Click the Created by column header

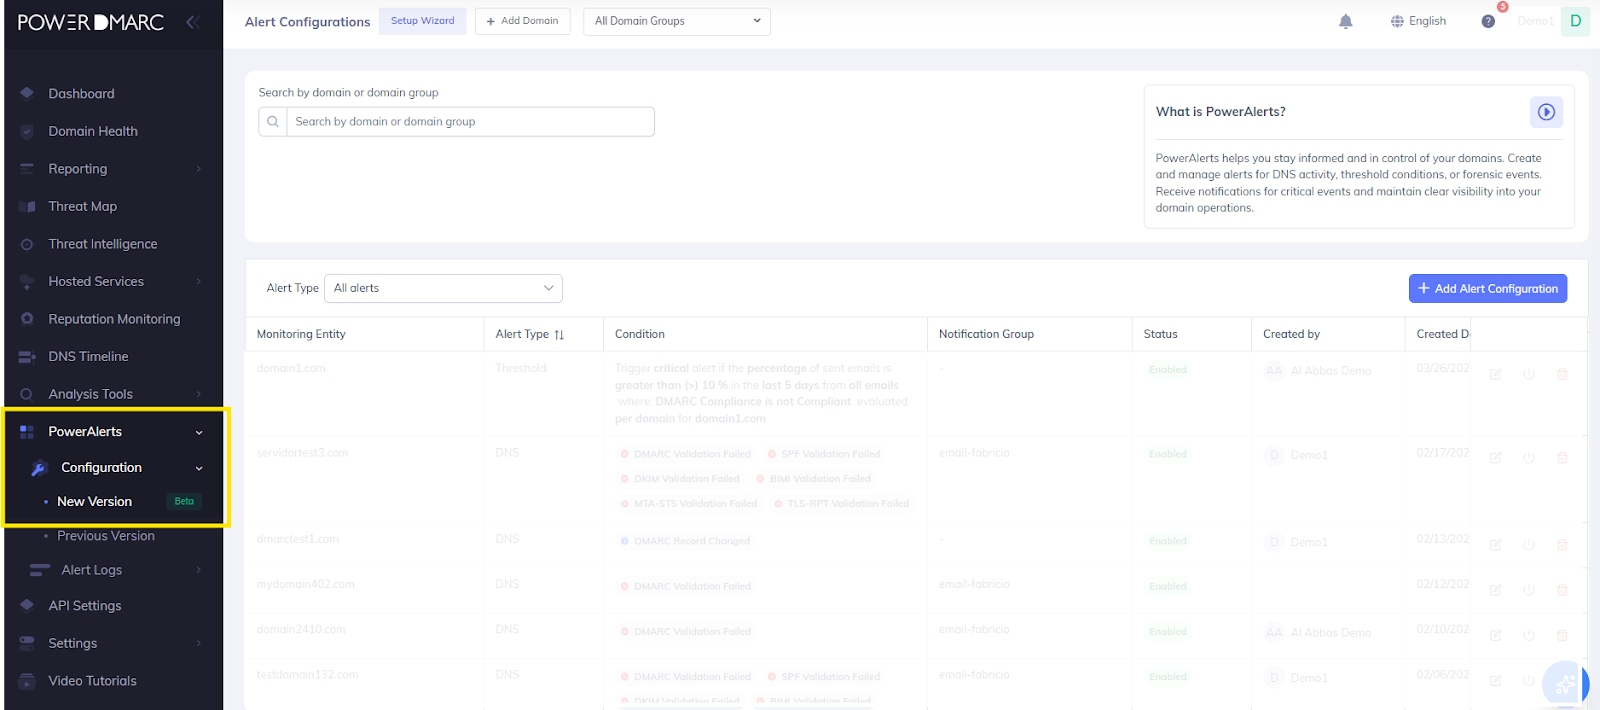click(1291, 334)
